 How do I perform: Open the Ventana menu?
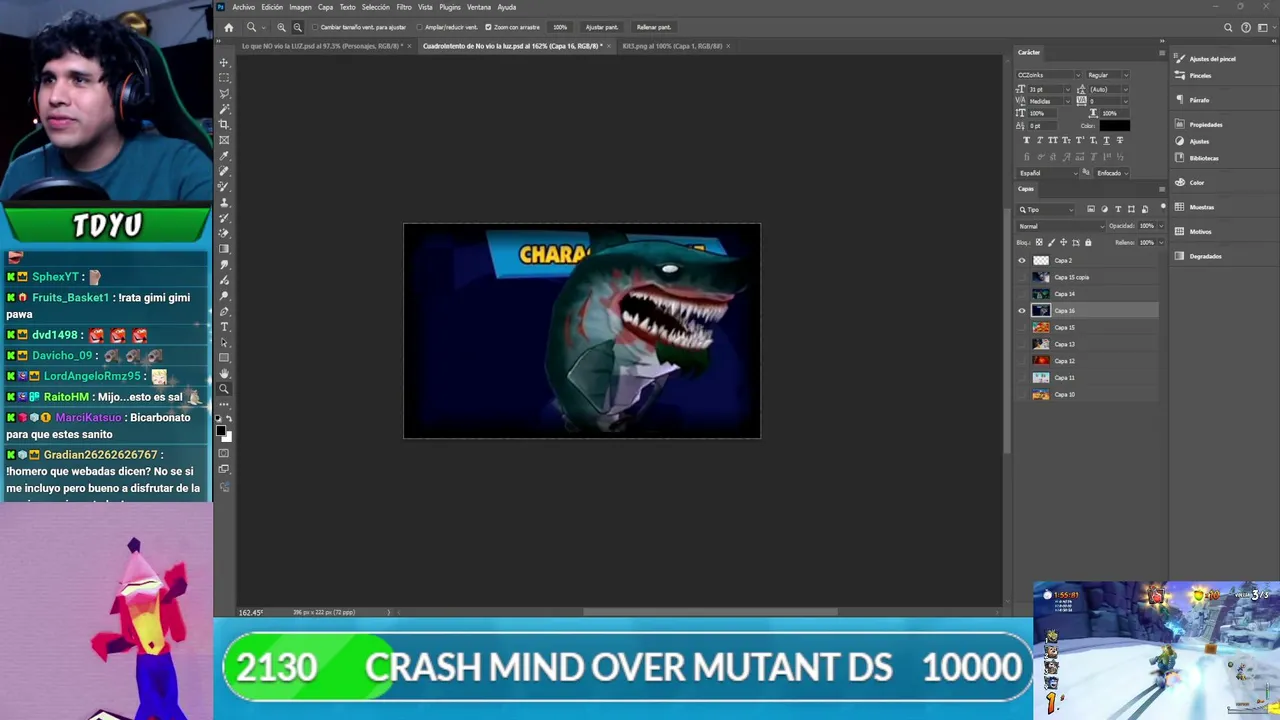(479, 7)
